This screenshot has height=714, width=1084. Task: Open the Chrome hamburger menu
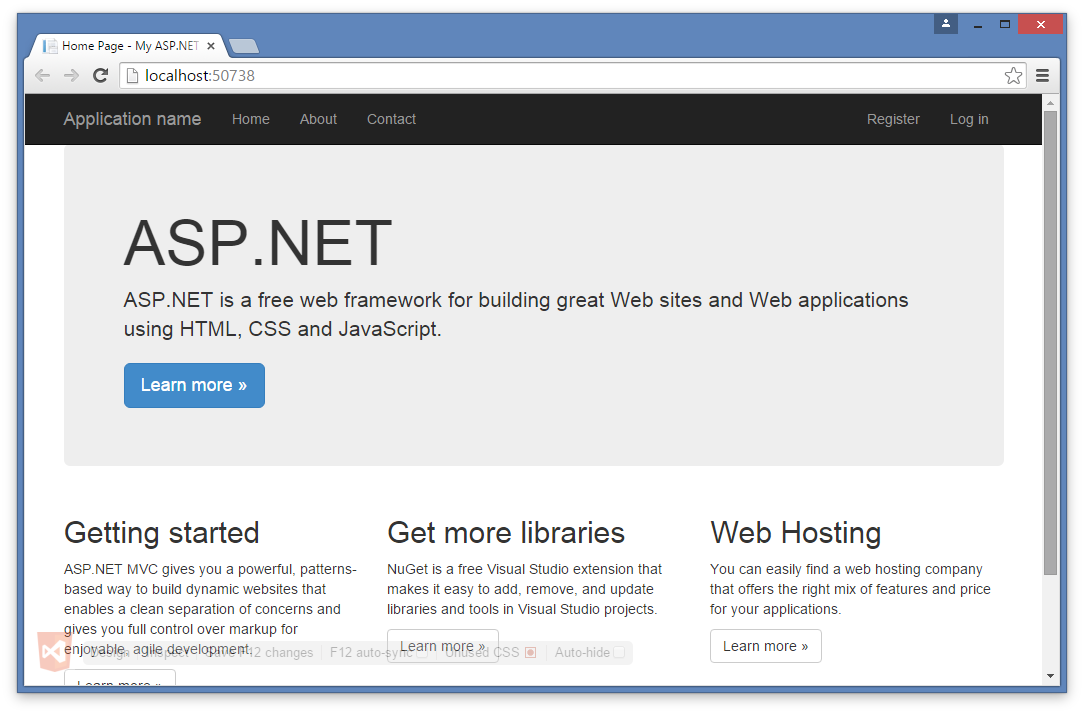pos(1043,75)
